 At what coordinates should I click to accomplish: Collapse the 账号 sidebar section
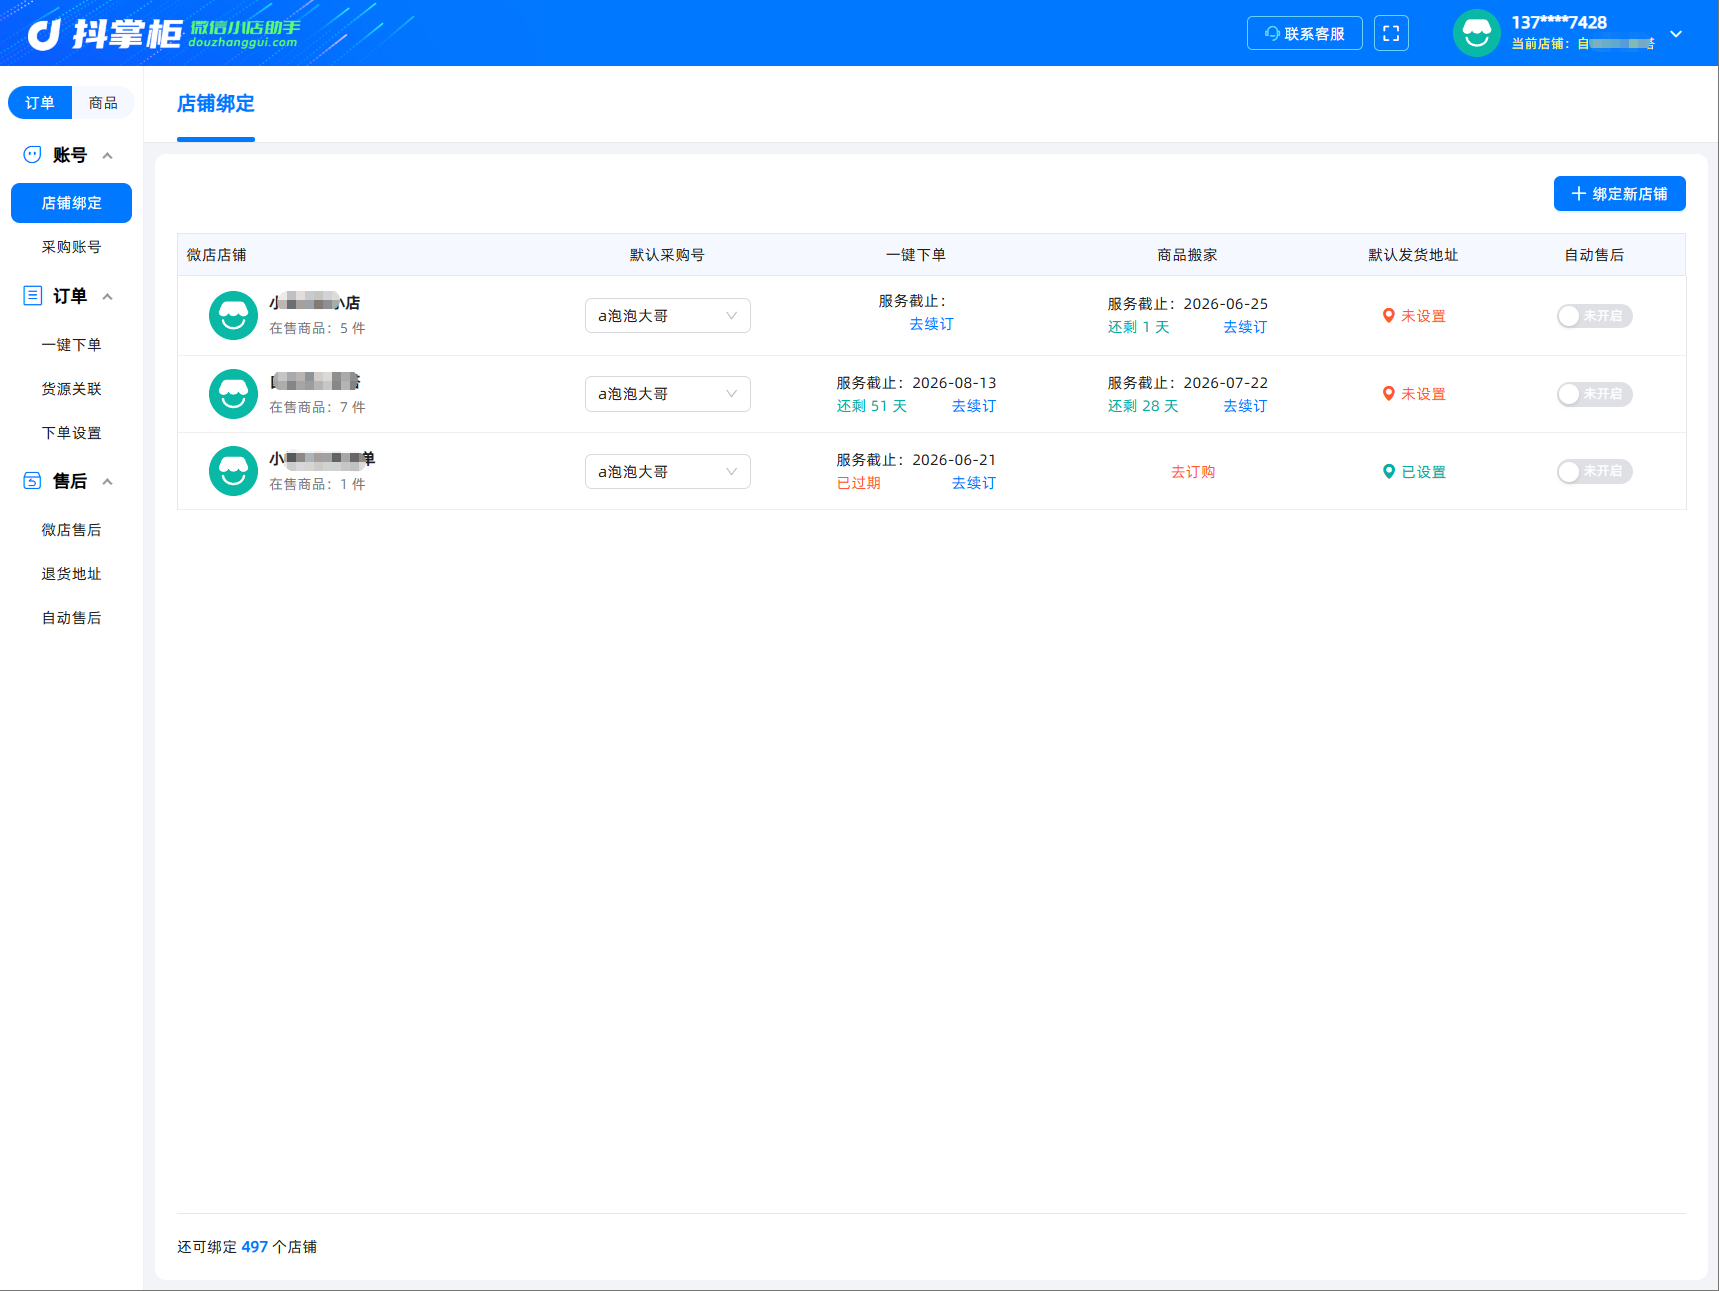[x=107, y=155]
